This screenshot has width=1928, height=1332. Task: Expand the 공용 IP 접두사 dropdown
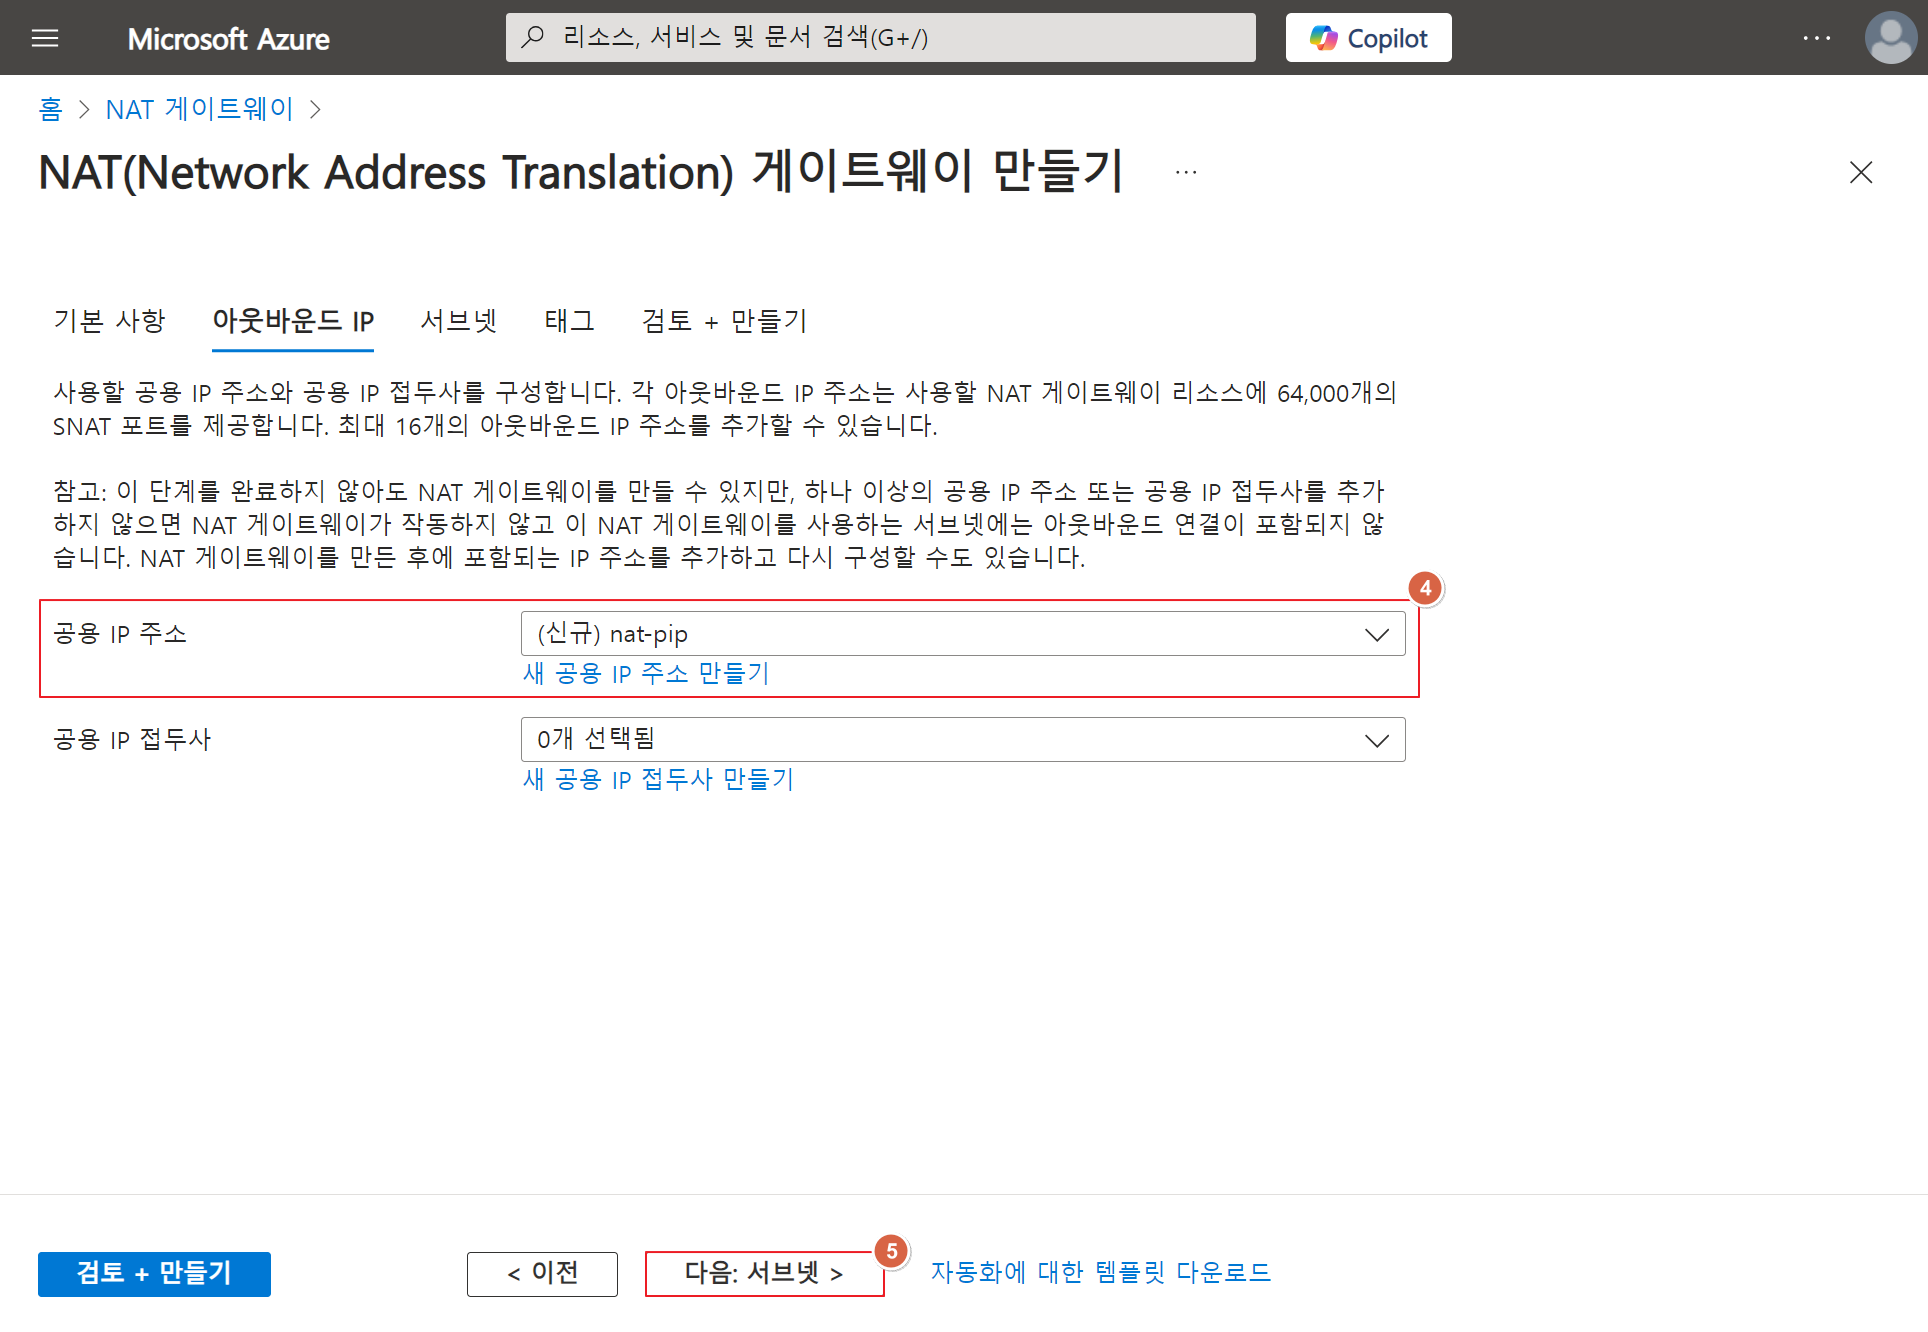point(962,740)
